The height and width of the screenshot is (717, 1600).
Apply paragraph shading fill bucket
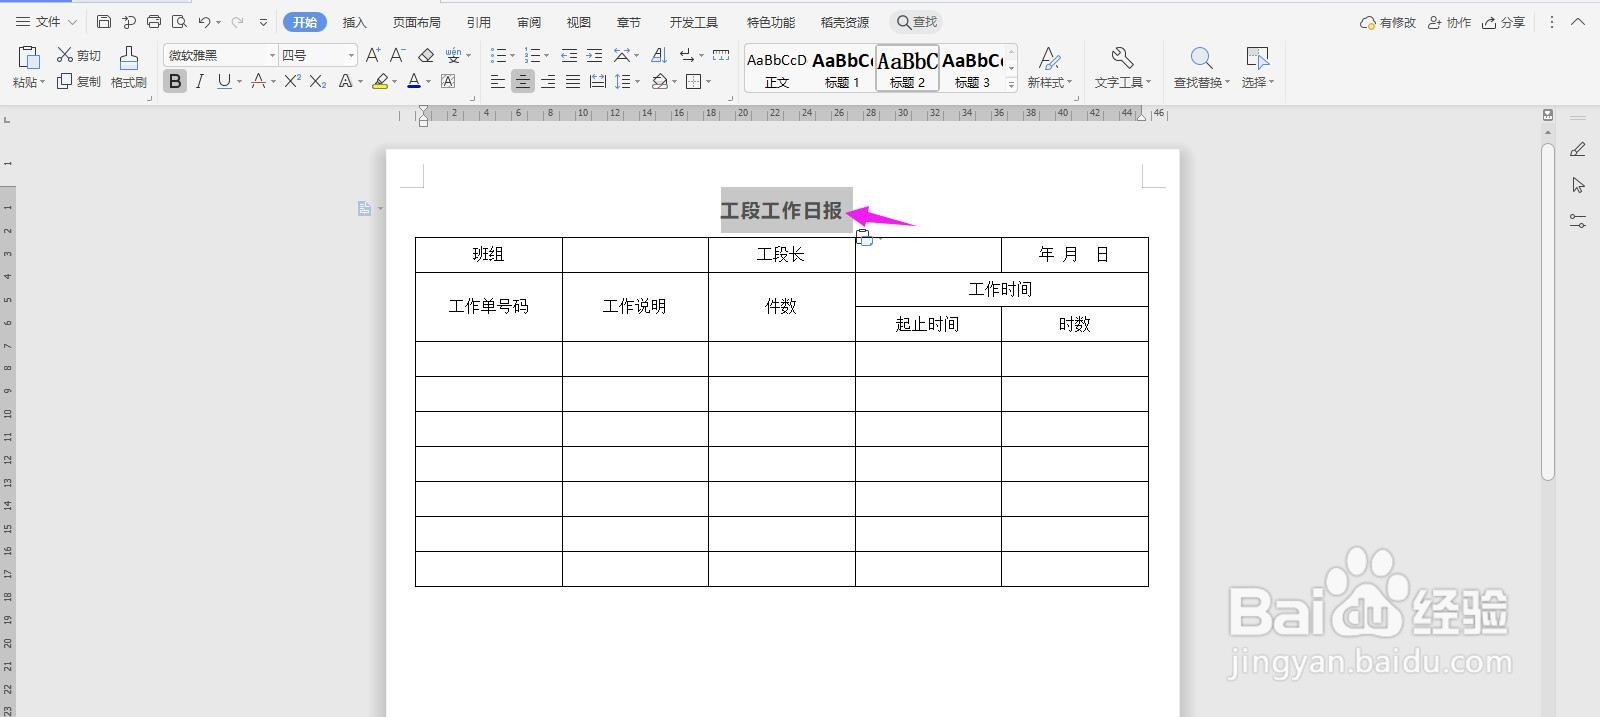659,82
